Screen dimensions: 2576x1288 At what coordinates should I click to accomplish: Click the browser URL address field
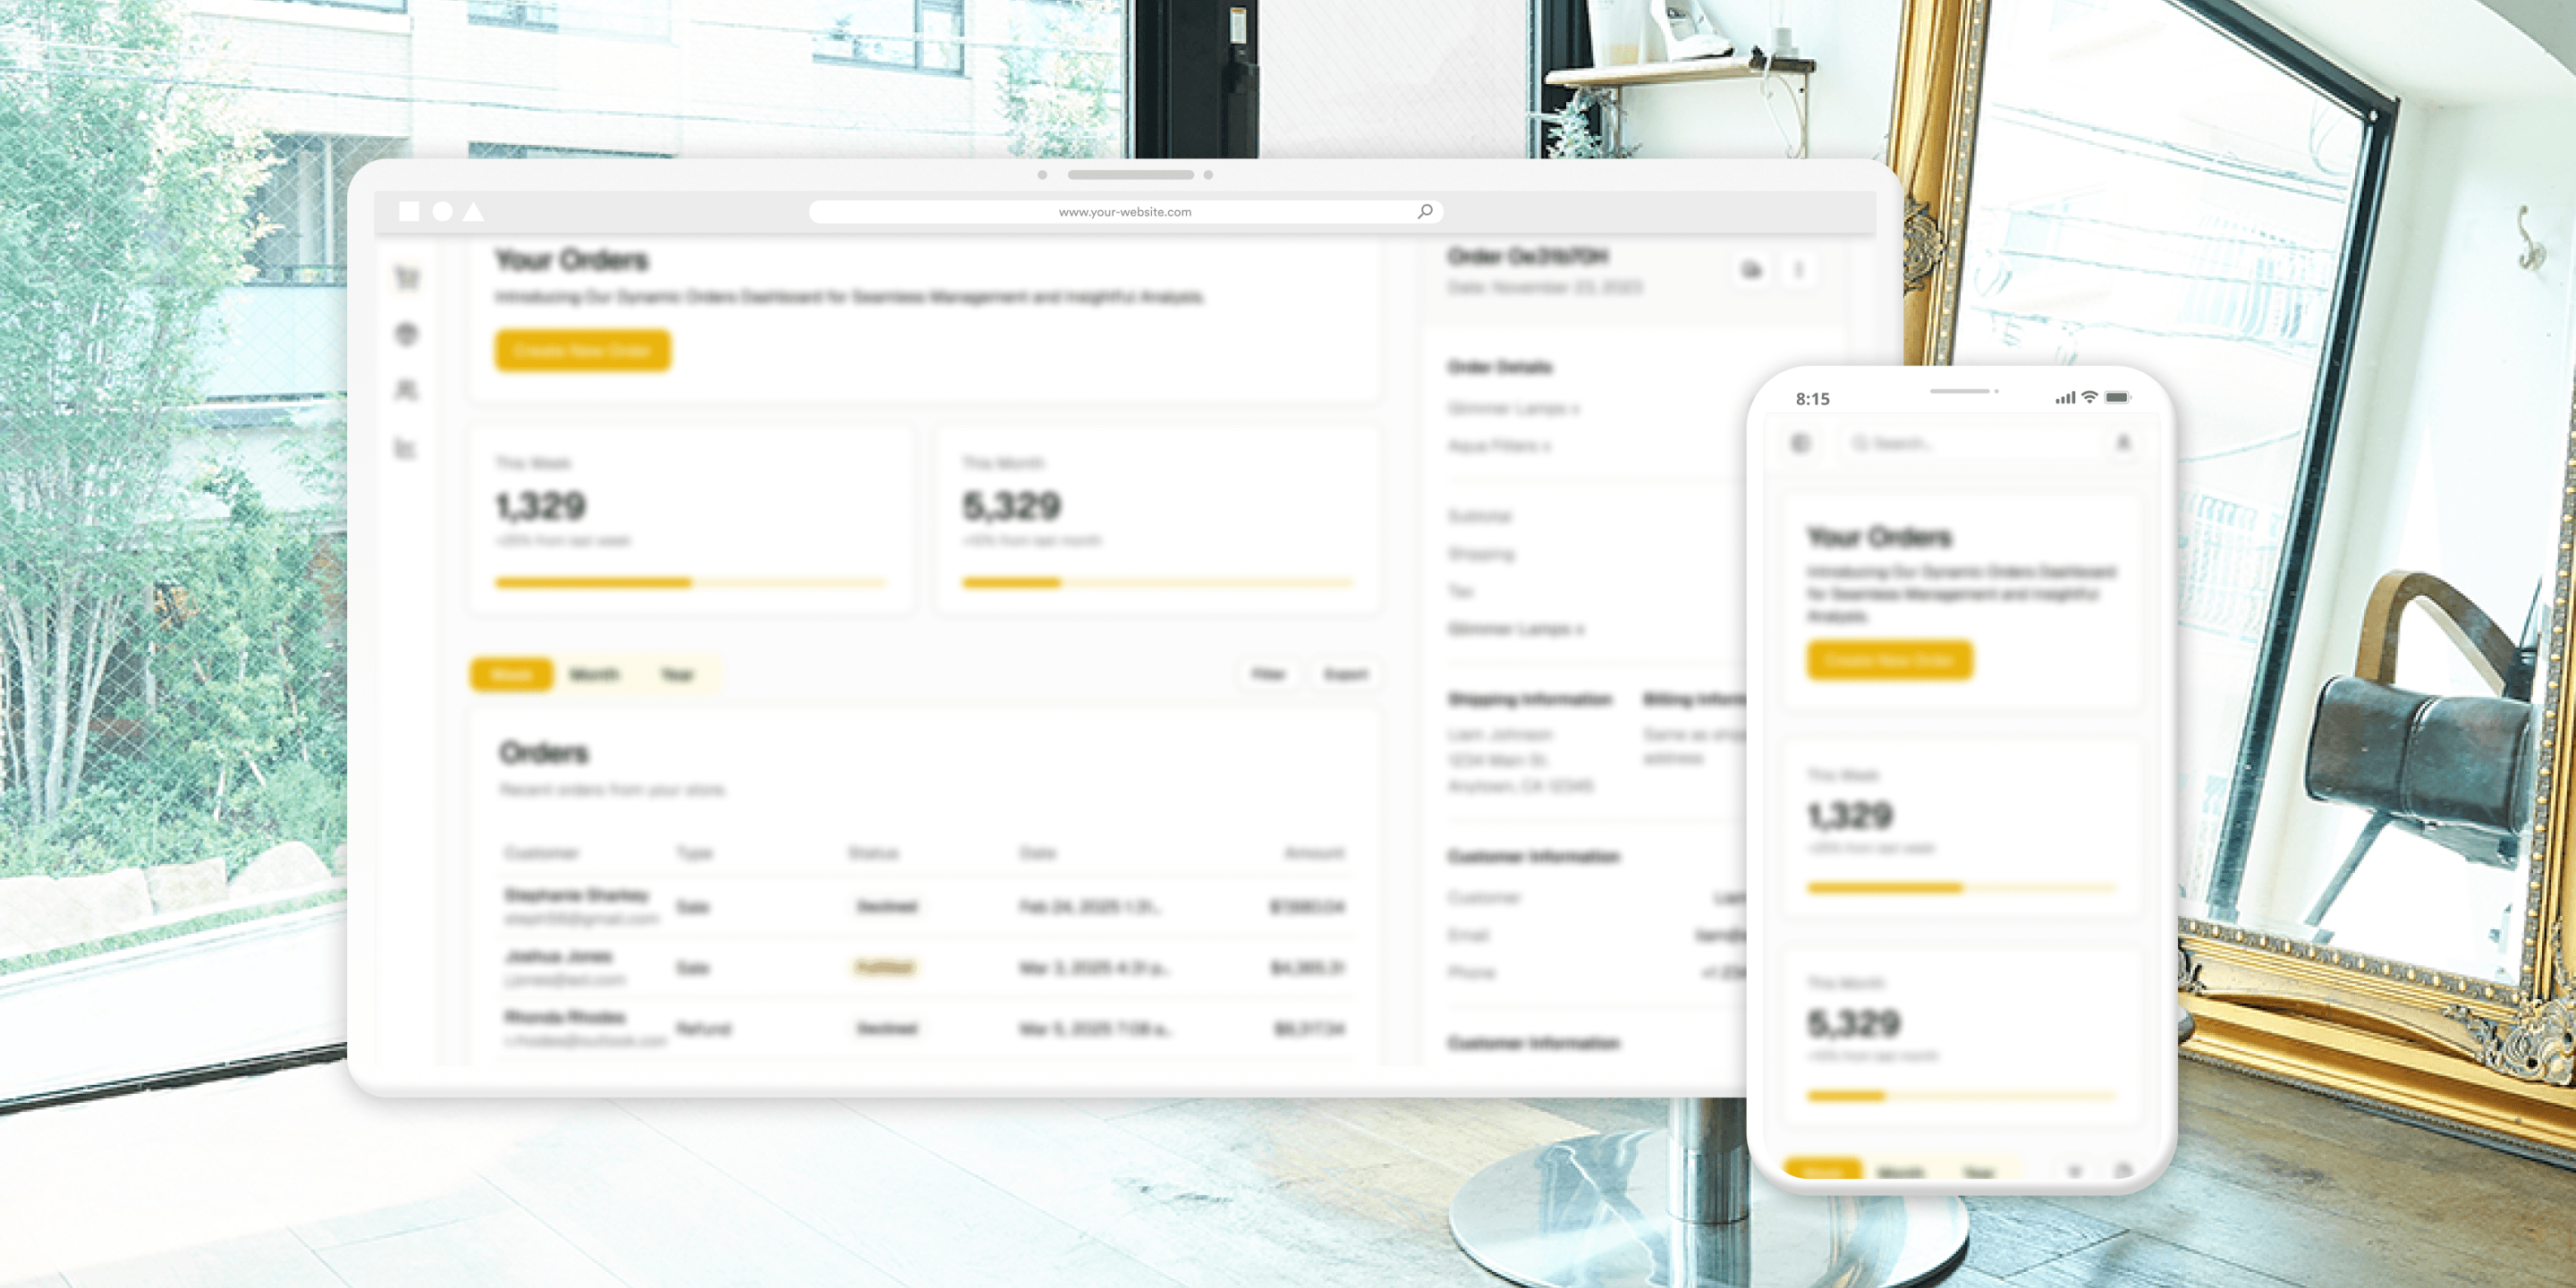tap(1124, 212)
